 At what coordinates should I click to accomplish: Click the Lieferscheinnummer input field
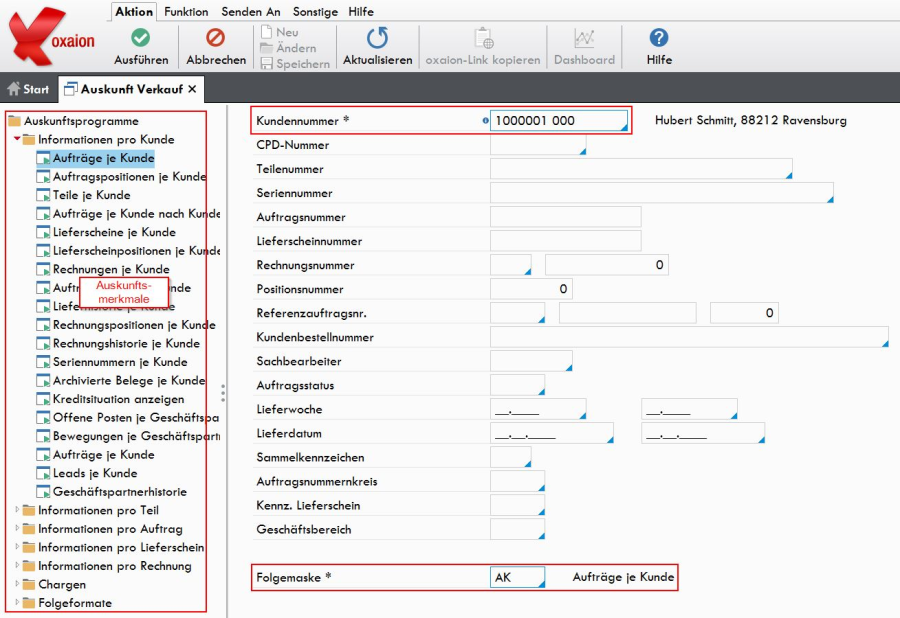point(565,241)
